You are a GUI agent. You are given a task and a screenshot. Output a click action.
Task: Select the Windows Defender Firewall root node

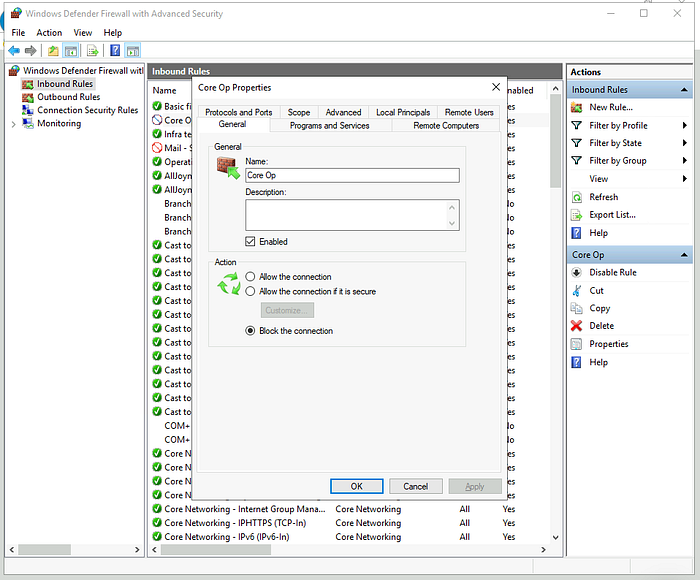click(x=83, y=71)
